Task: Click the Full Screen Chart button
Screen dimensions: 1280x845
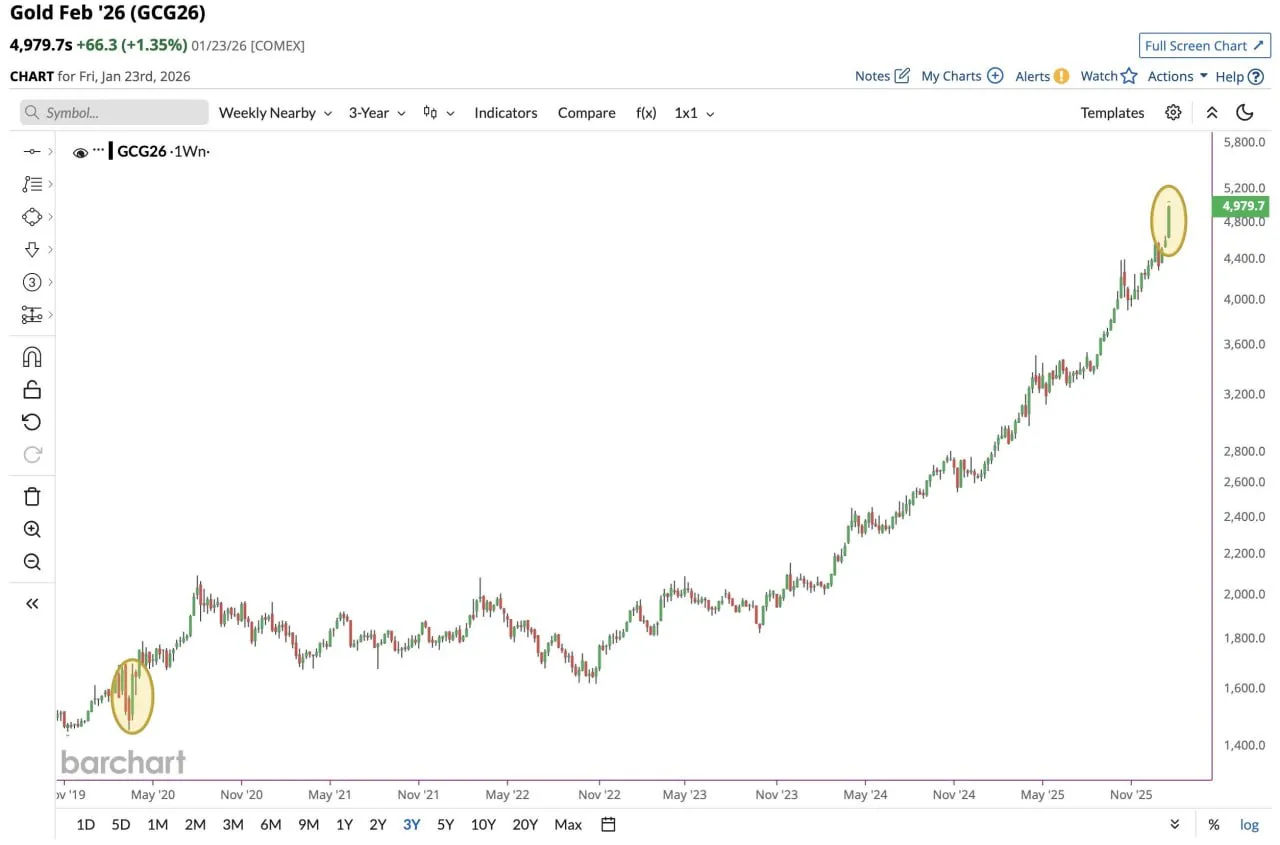Action: [1204, 46]
